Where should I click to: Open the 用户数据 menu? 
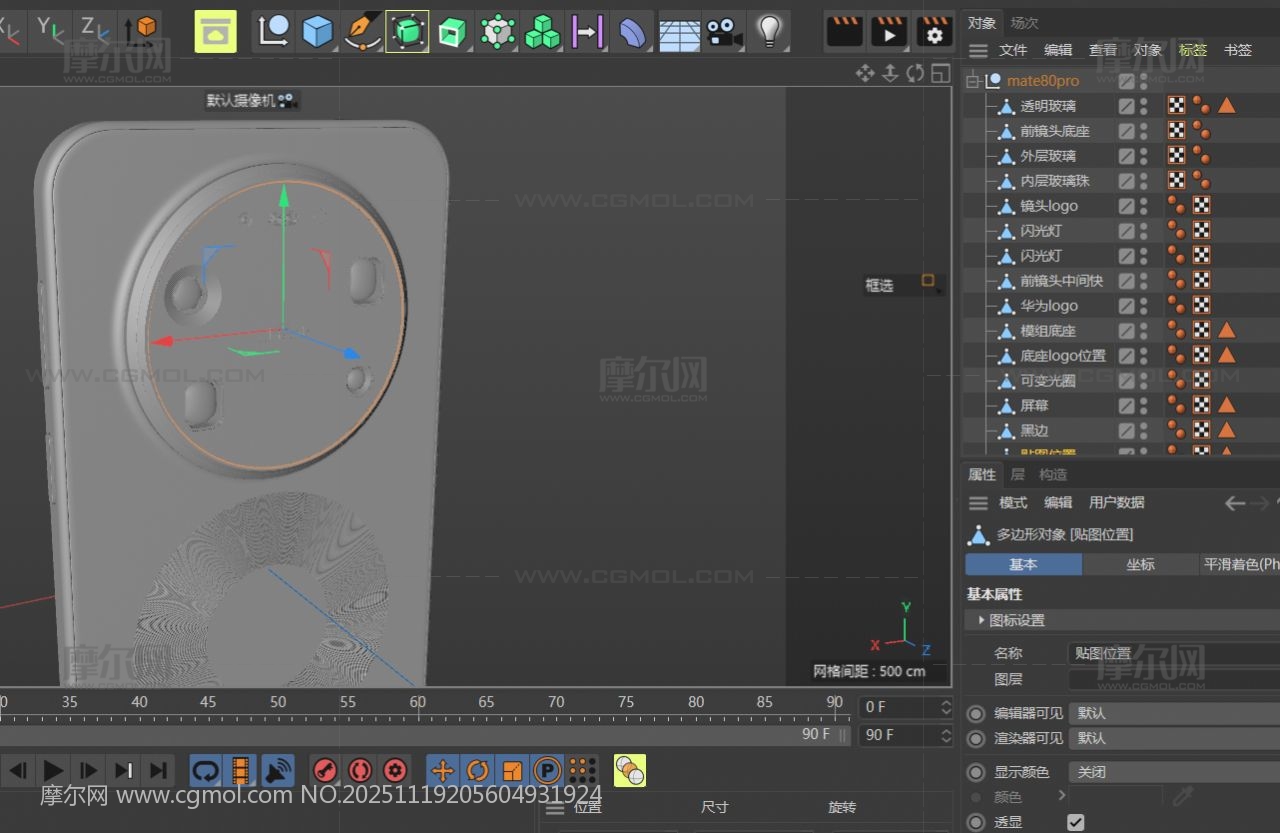click(1116, 502)
